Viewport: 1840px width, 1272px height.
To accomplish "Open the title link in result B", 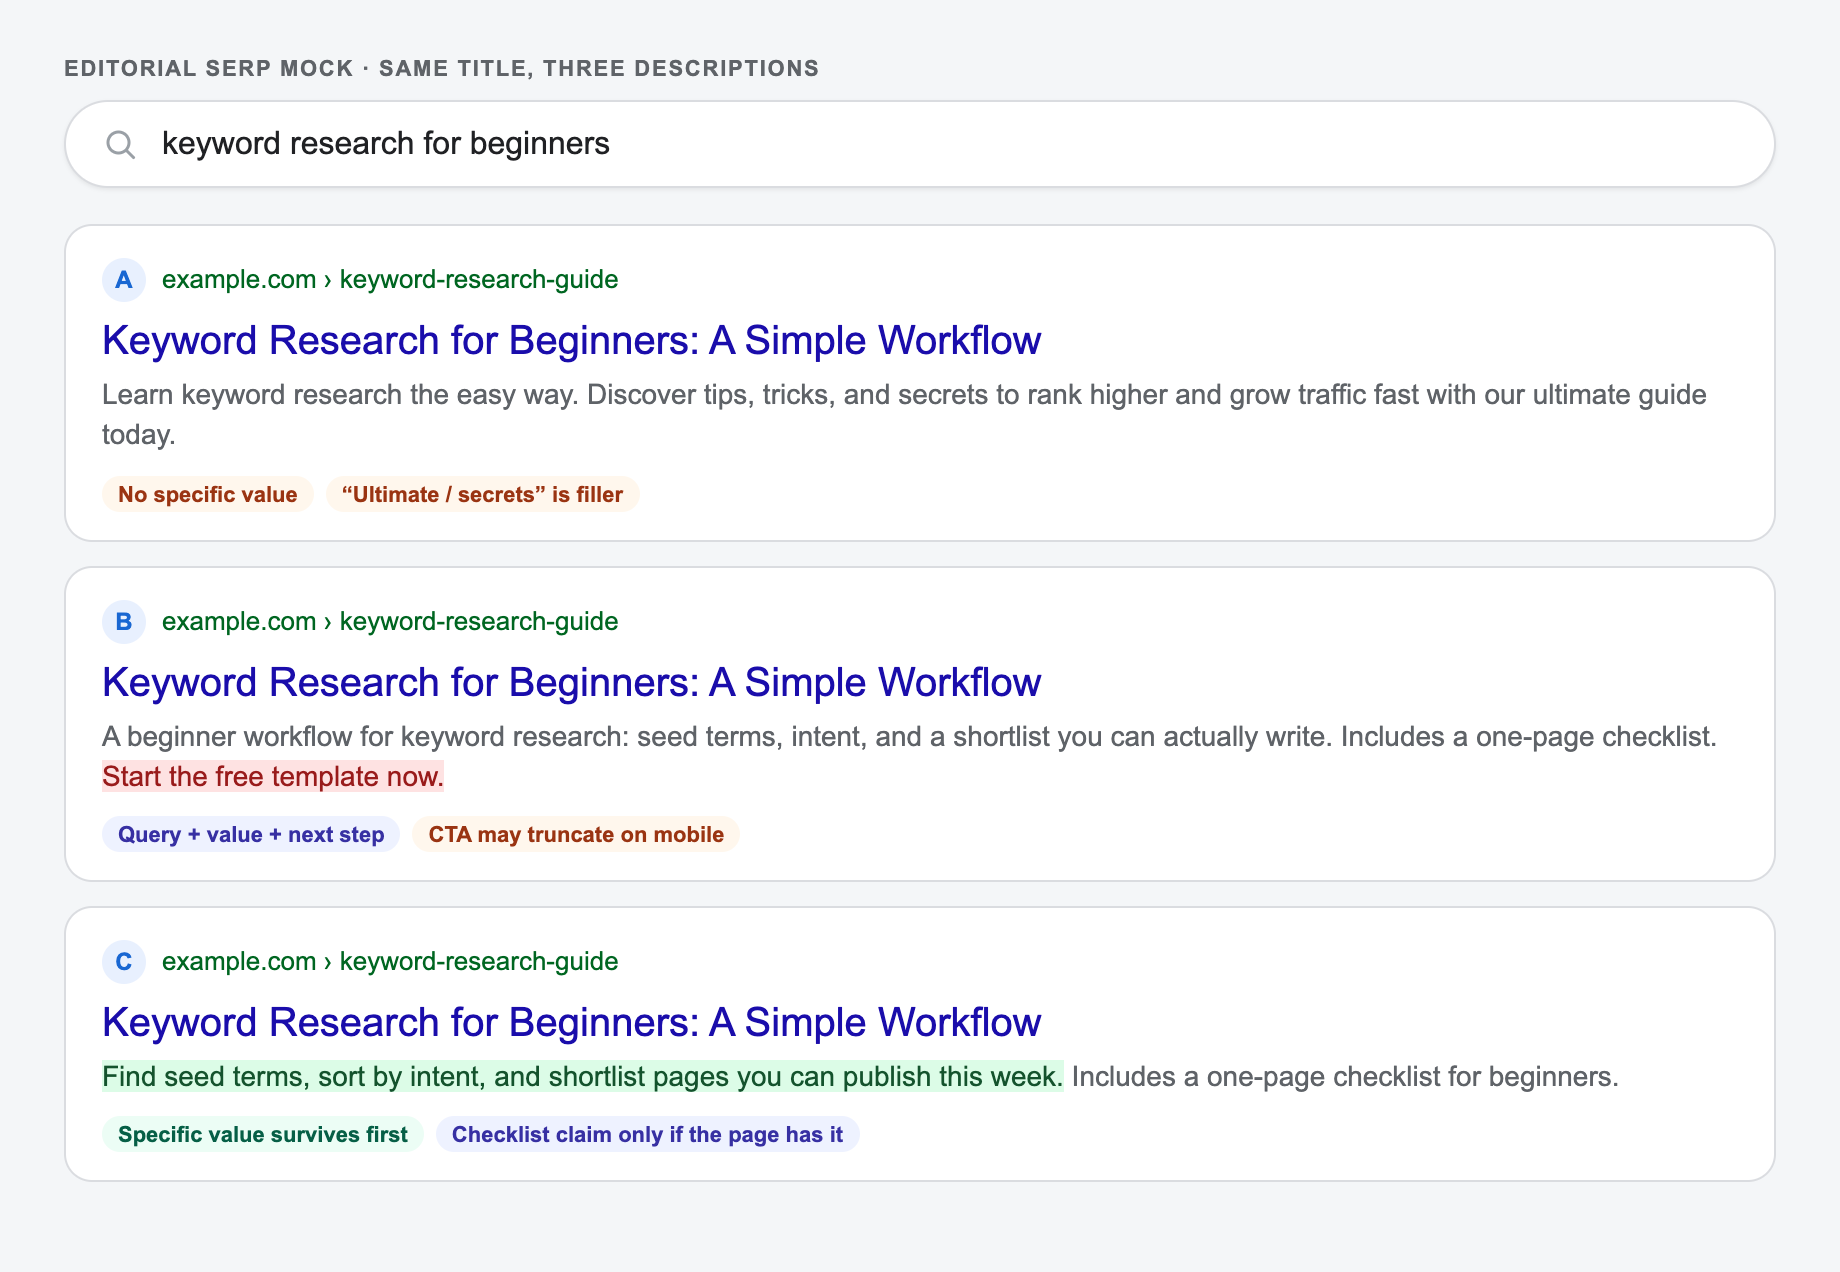I will 572,683.
